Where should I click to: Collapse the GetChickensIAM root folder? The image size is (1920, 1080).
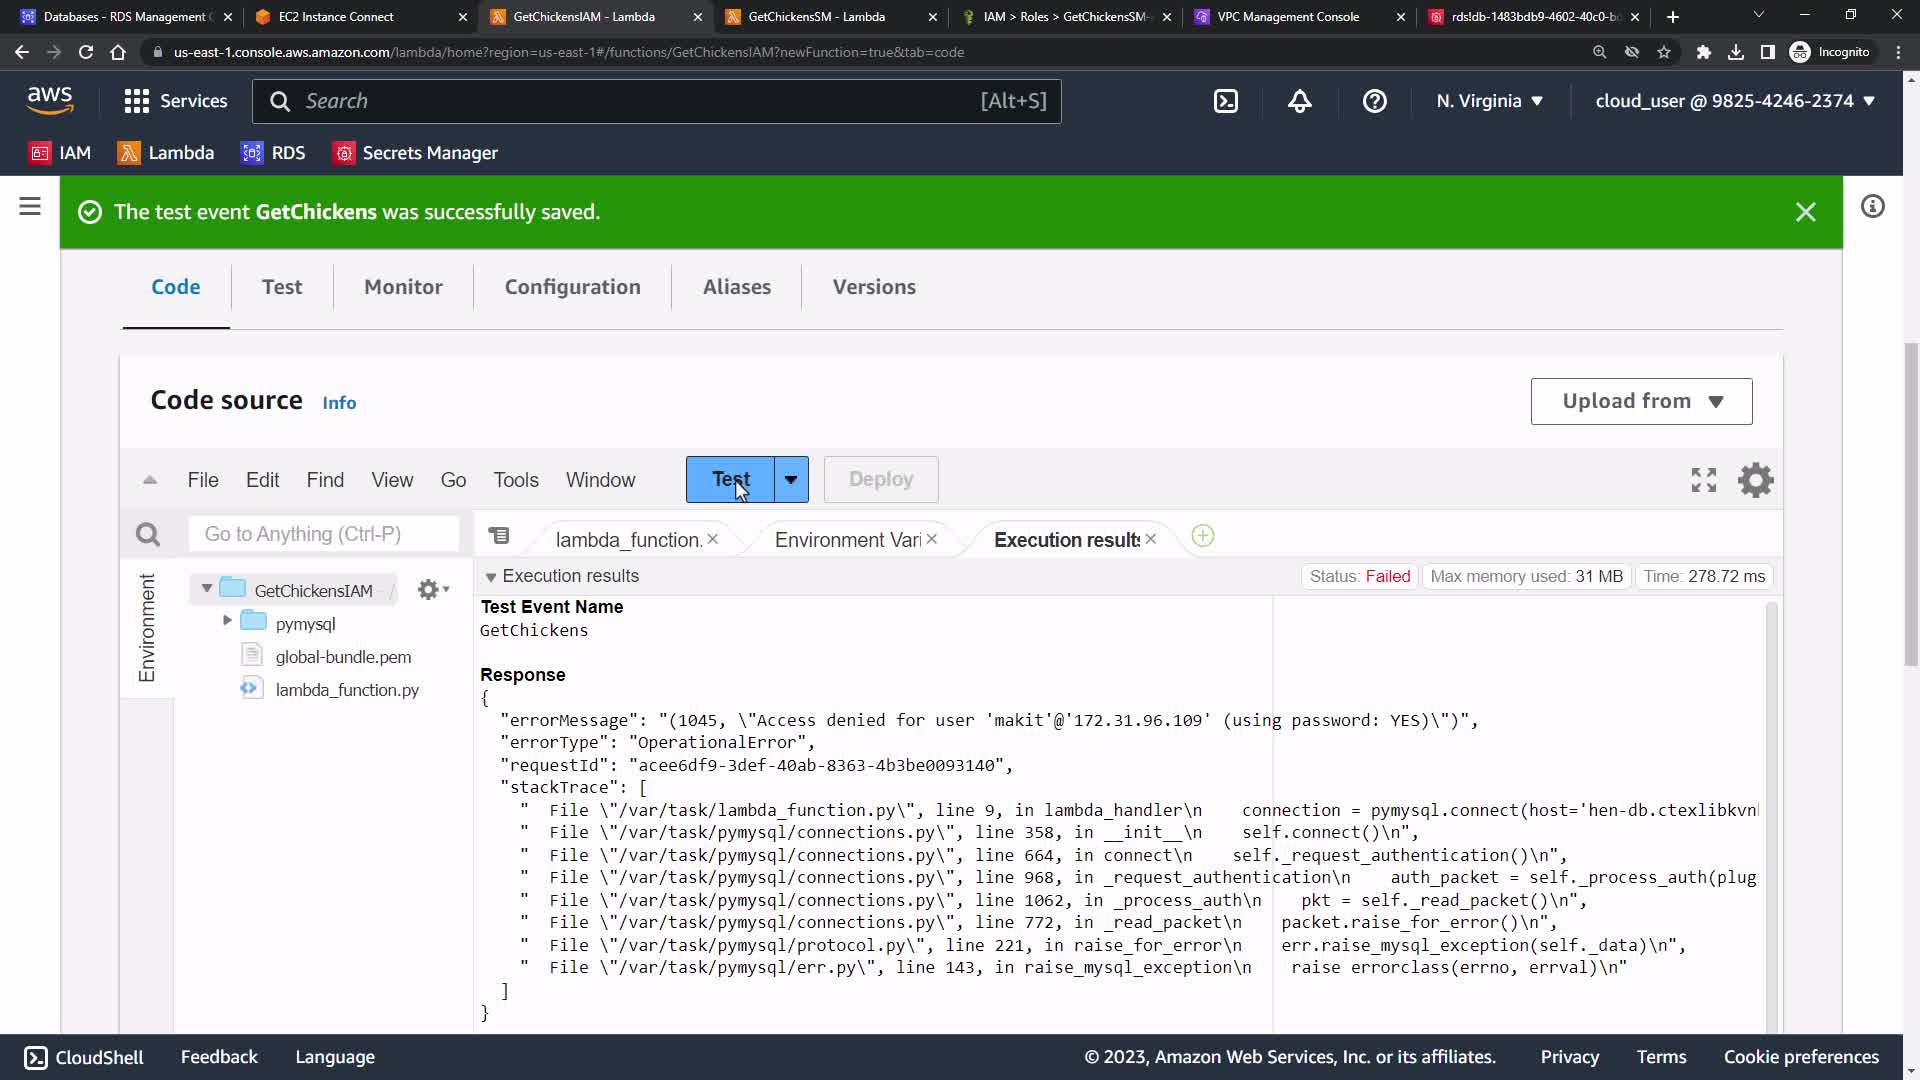[207, 588]
